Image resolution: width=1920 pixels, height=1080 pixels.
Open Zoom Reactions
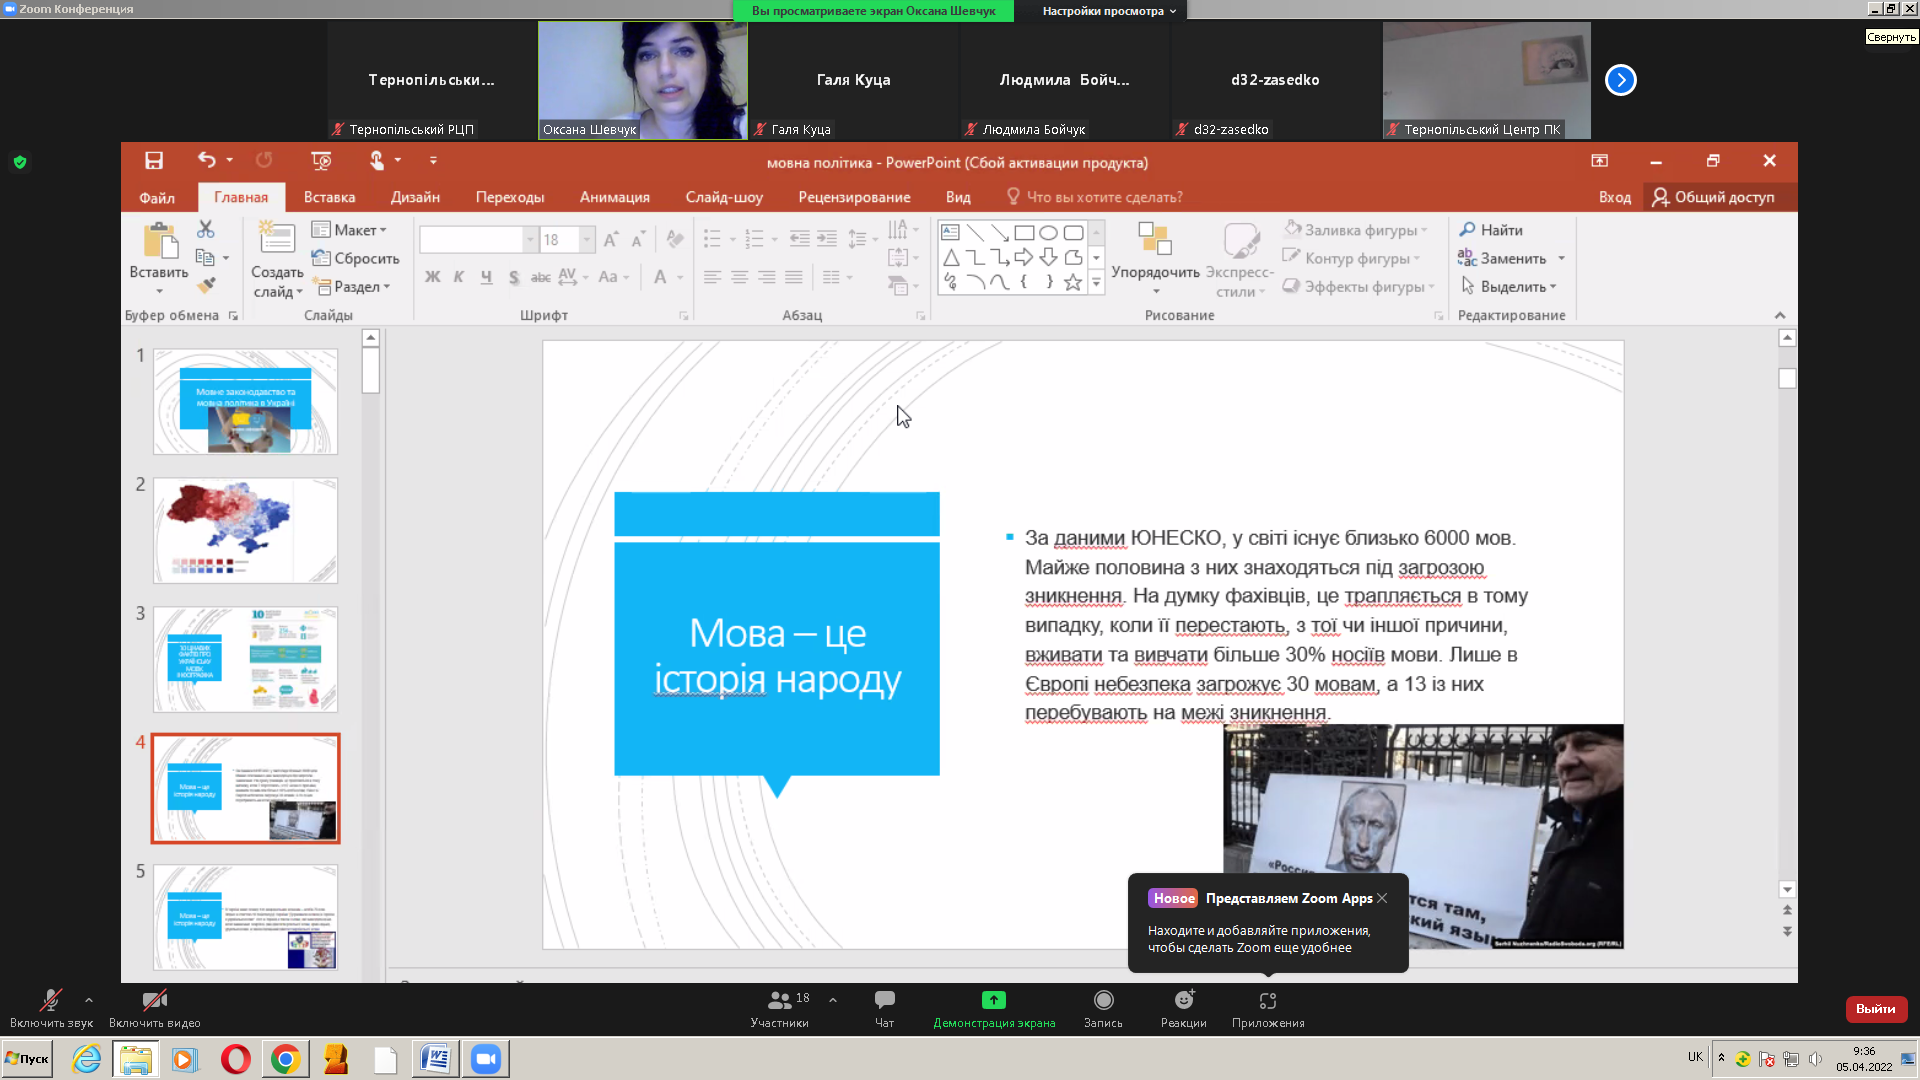pos(1183,1008)
